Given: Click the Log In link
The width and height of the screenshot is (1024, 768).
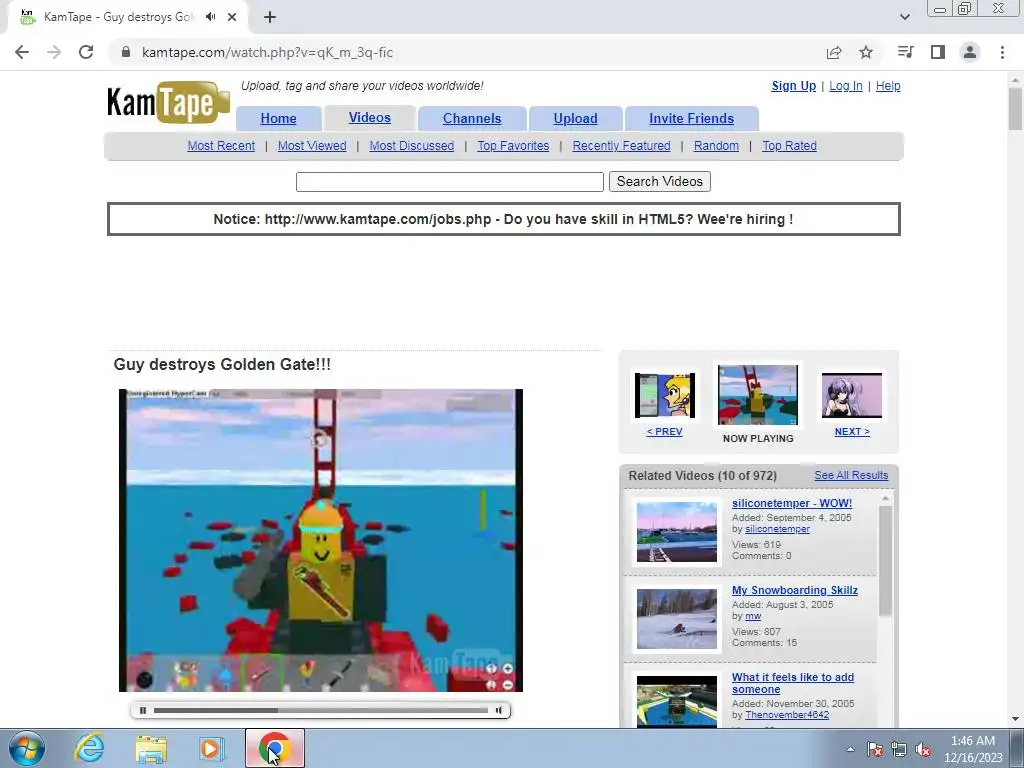Looking at the screenshot, I should tap(846, 86).
